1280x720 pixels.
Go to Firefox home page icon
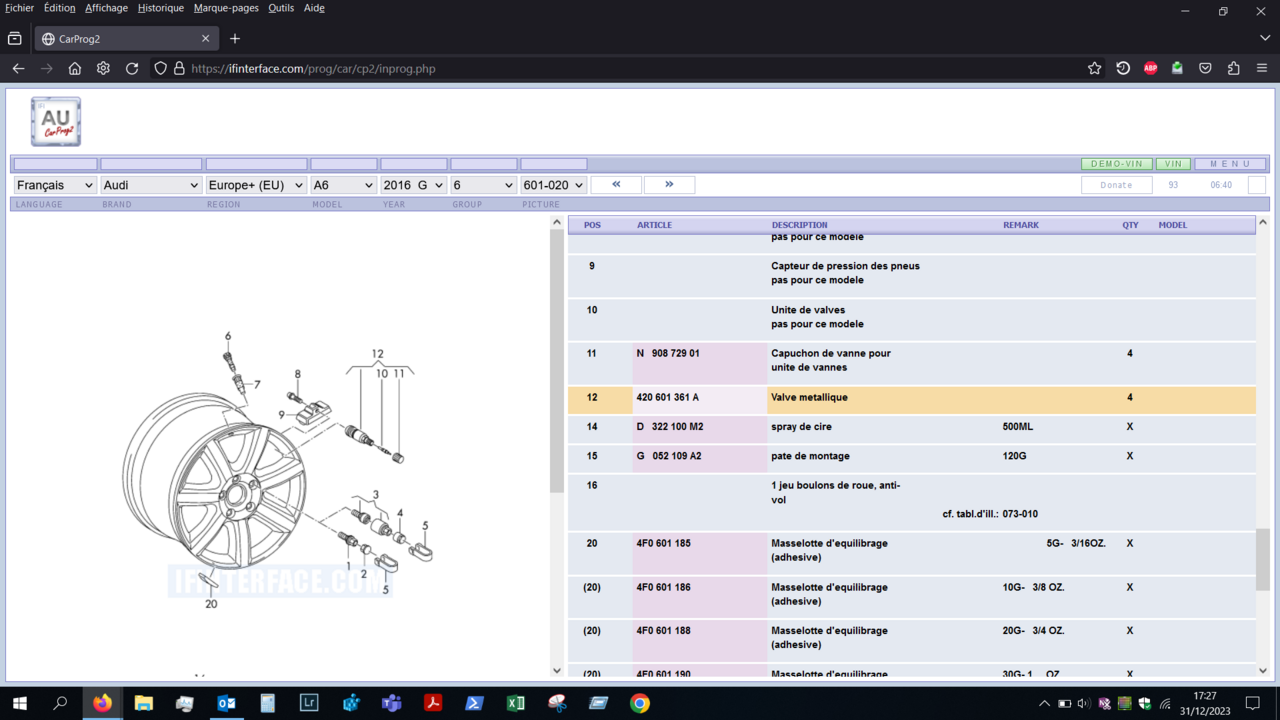pos(75,69)
